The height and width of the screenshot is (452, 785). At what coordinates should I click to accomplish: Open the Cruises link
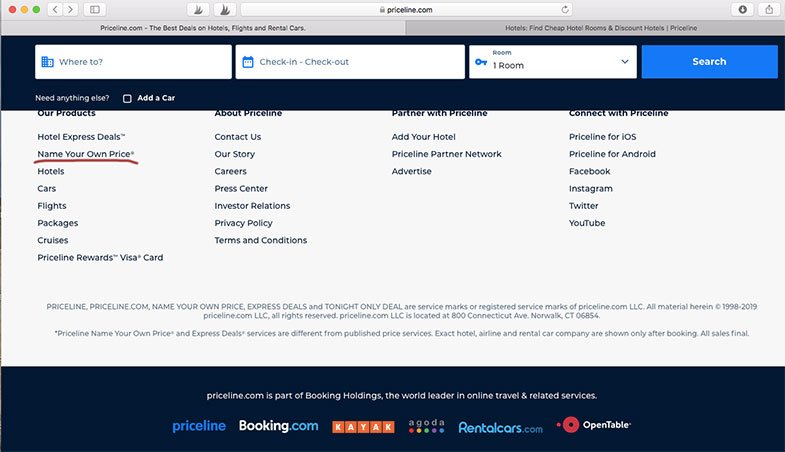pyautogui.click(x=53, y=240)
